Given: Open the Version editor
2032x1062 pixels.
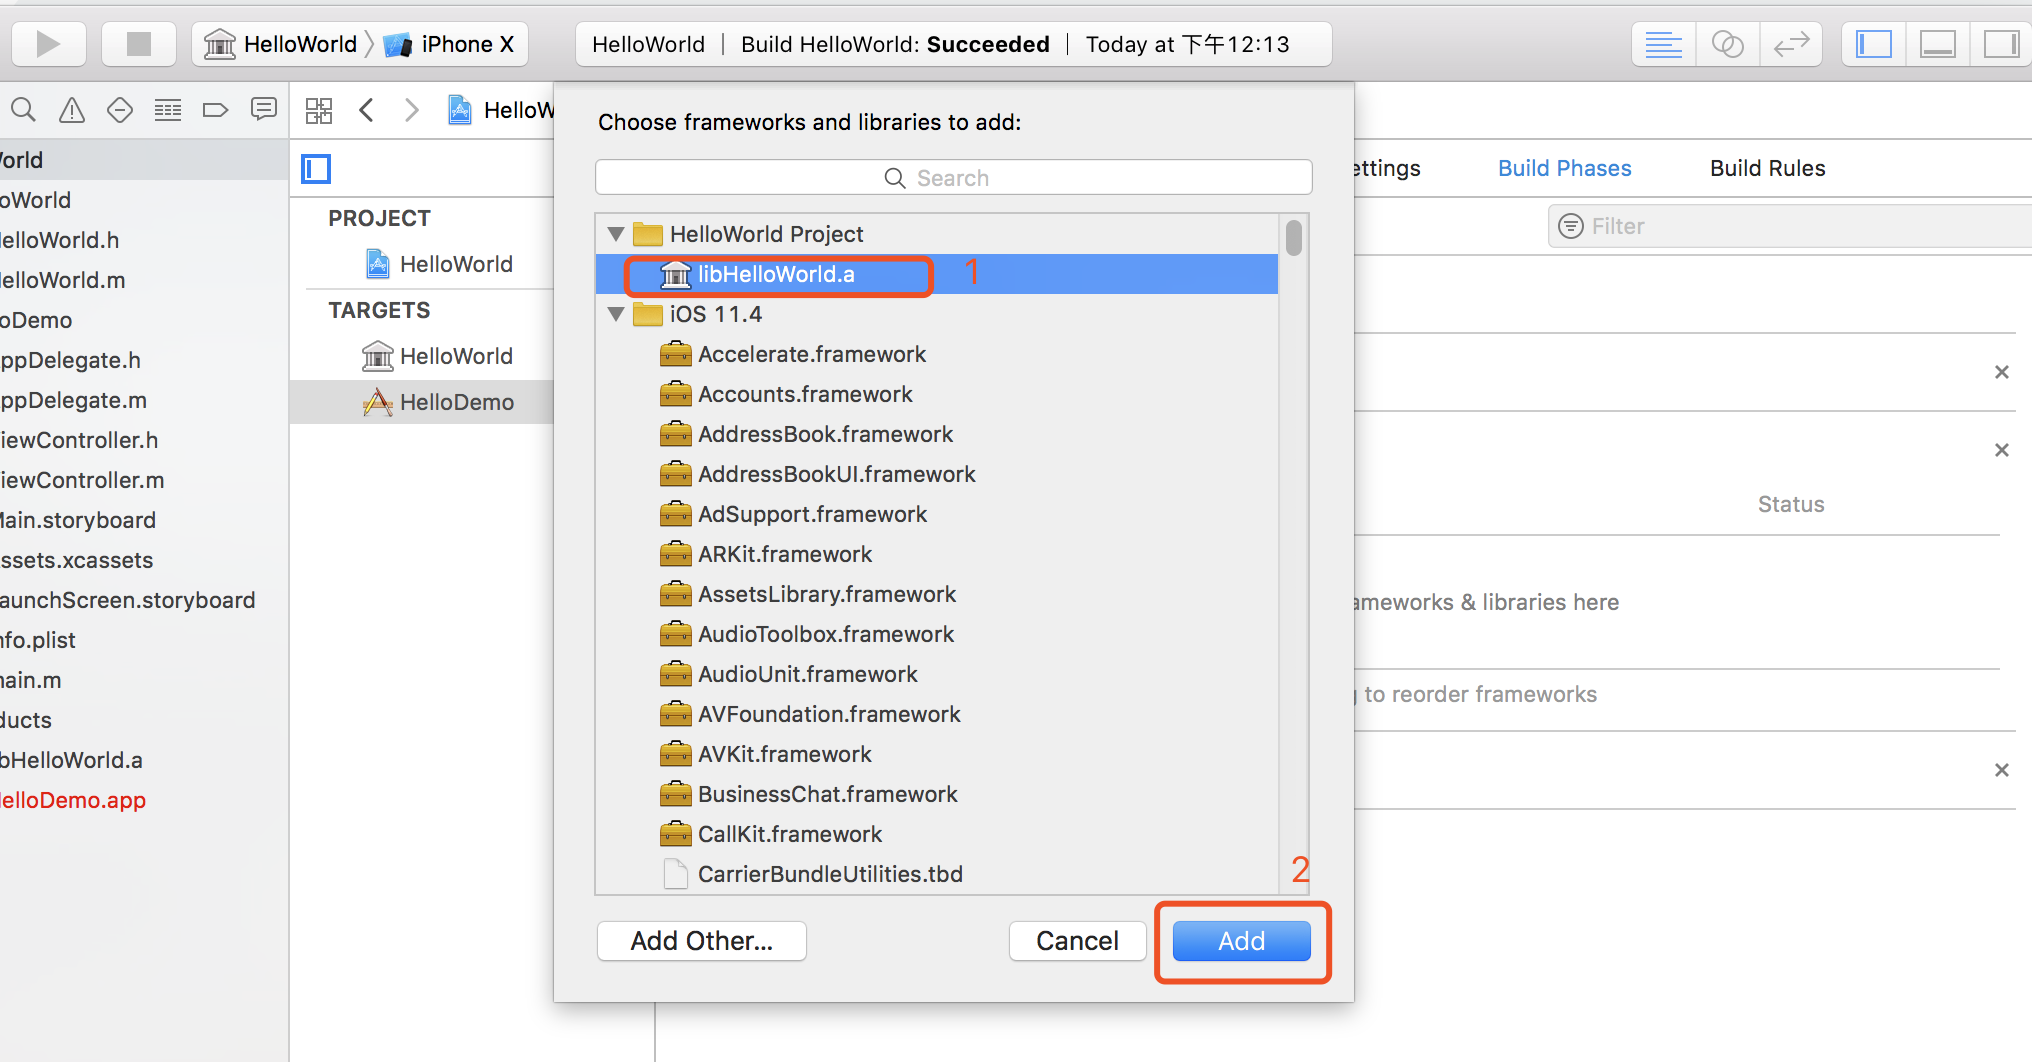Looking at the screenshot, I should click(1790, 44).
